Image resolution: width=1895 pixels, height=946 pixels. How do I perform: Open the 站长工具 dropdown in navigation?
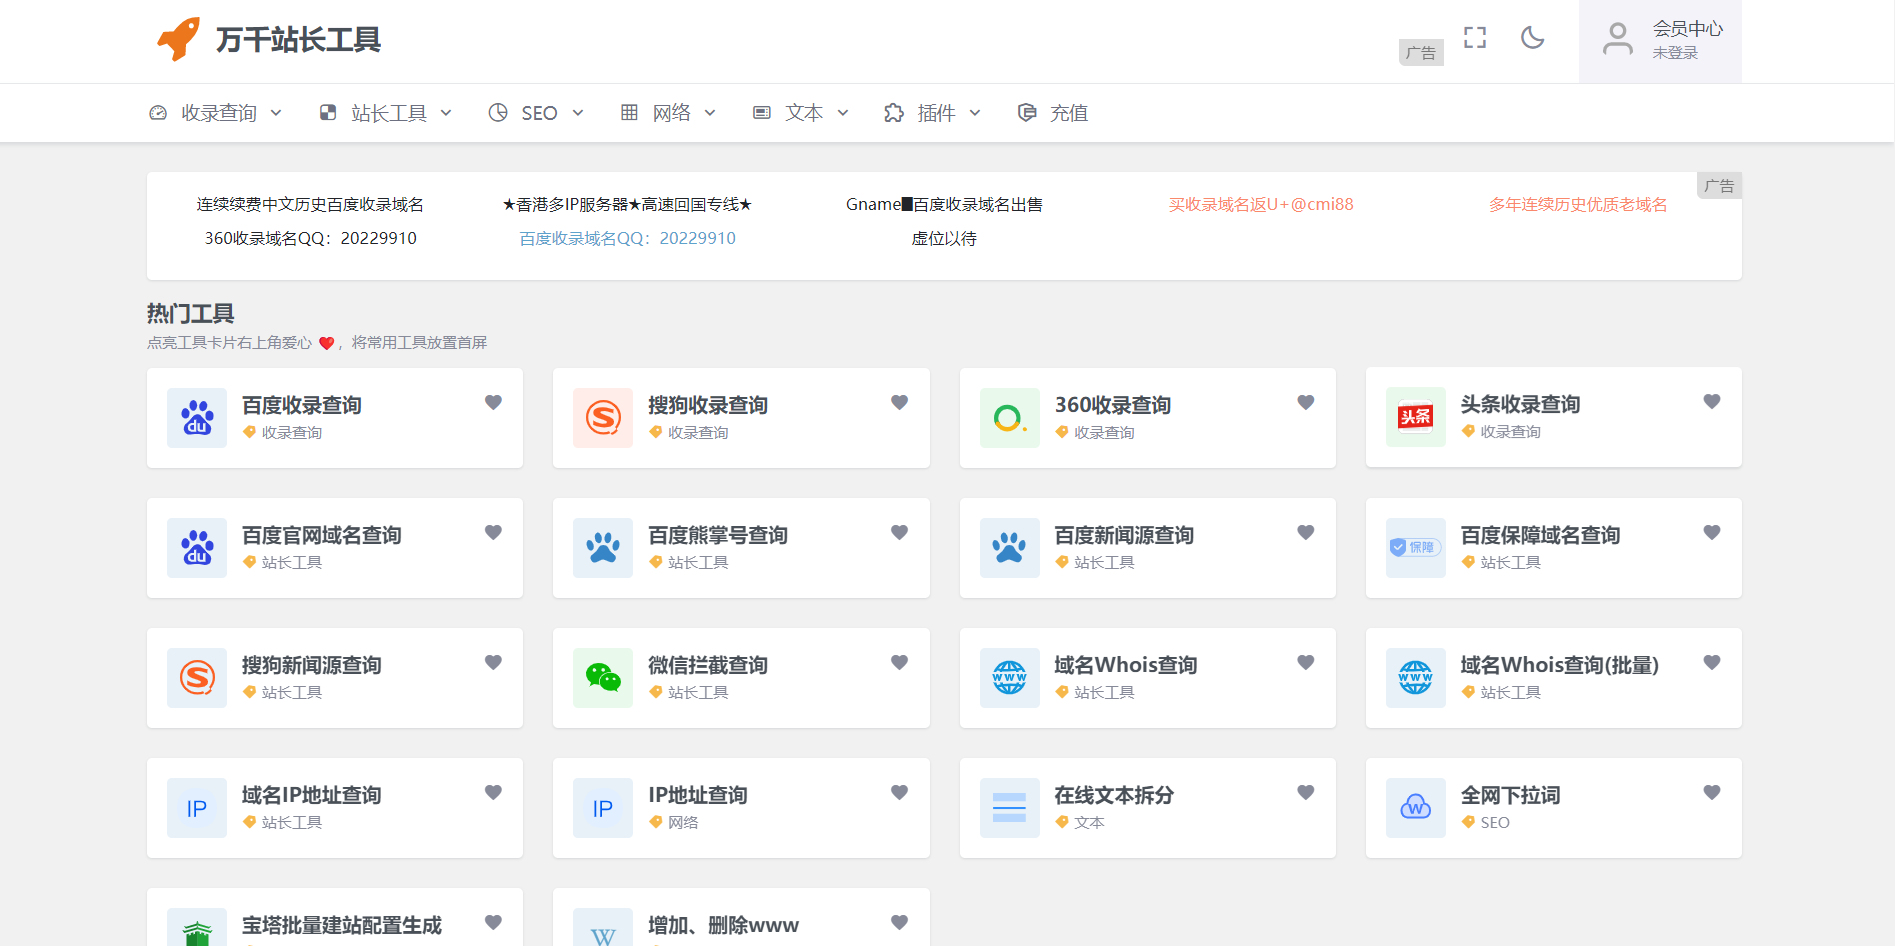[x=386, y=113]
